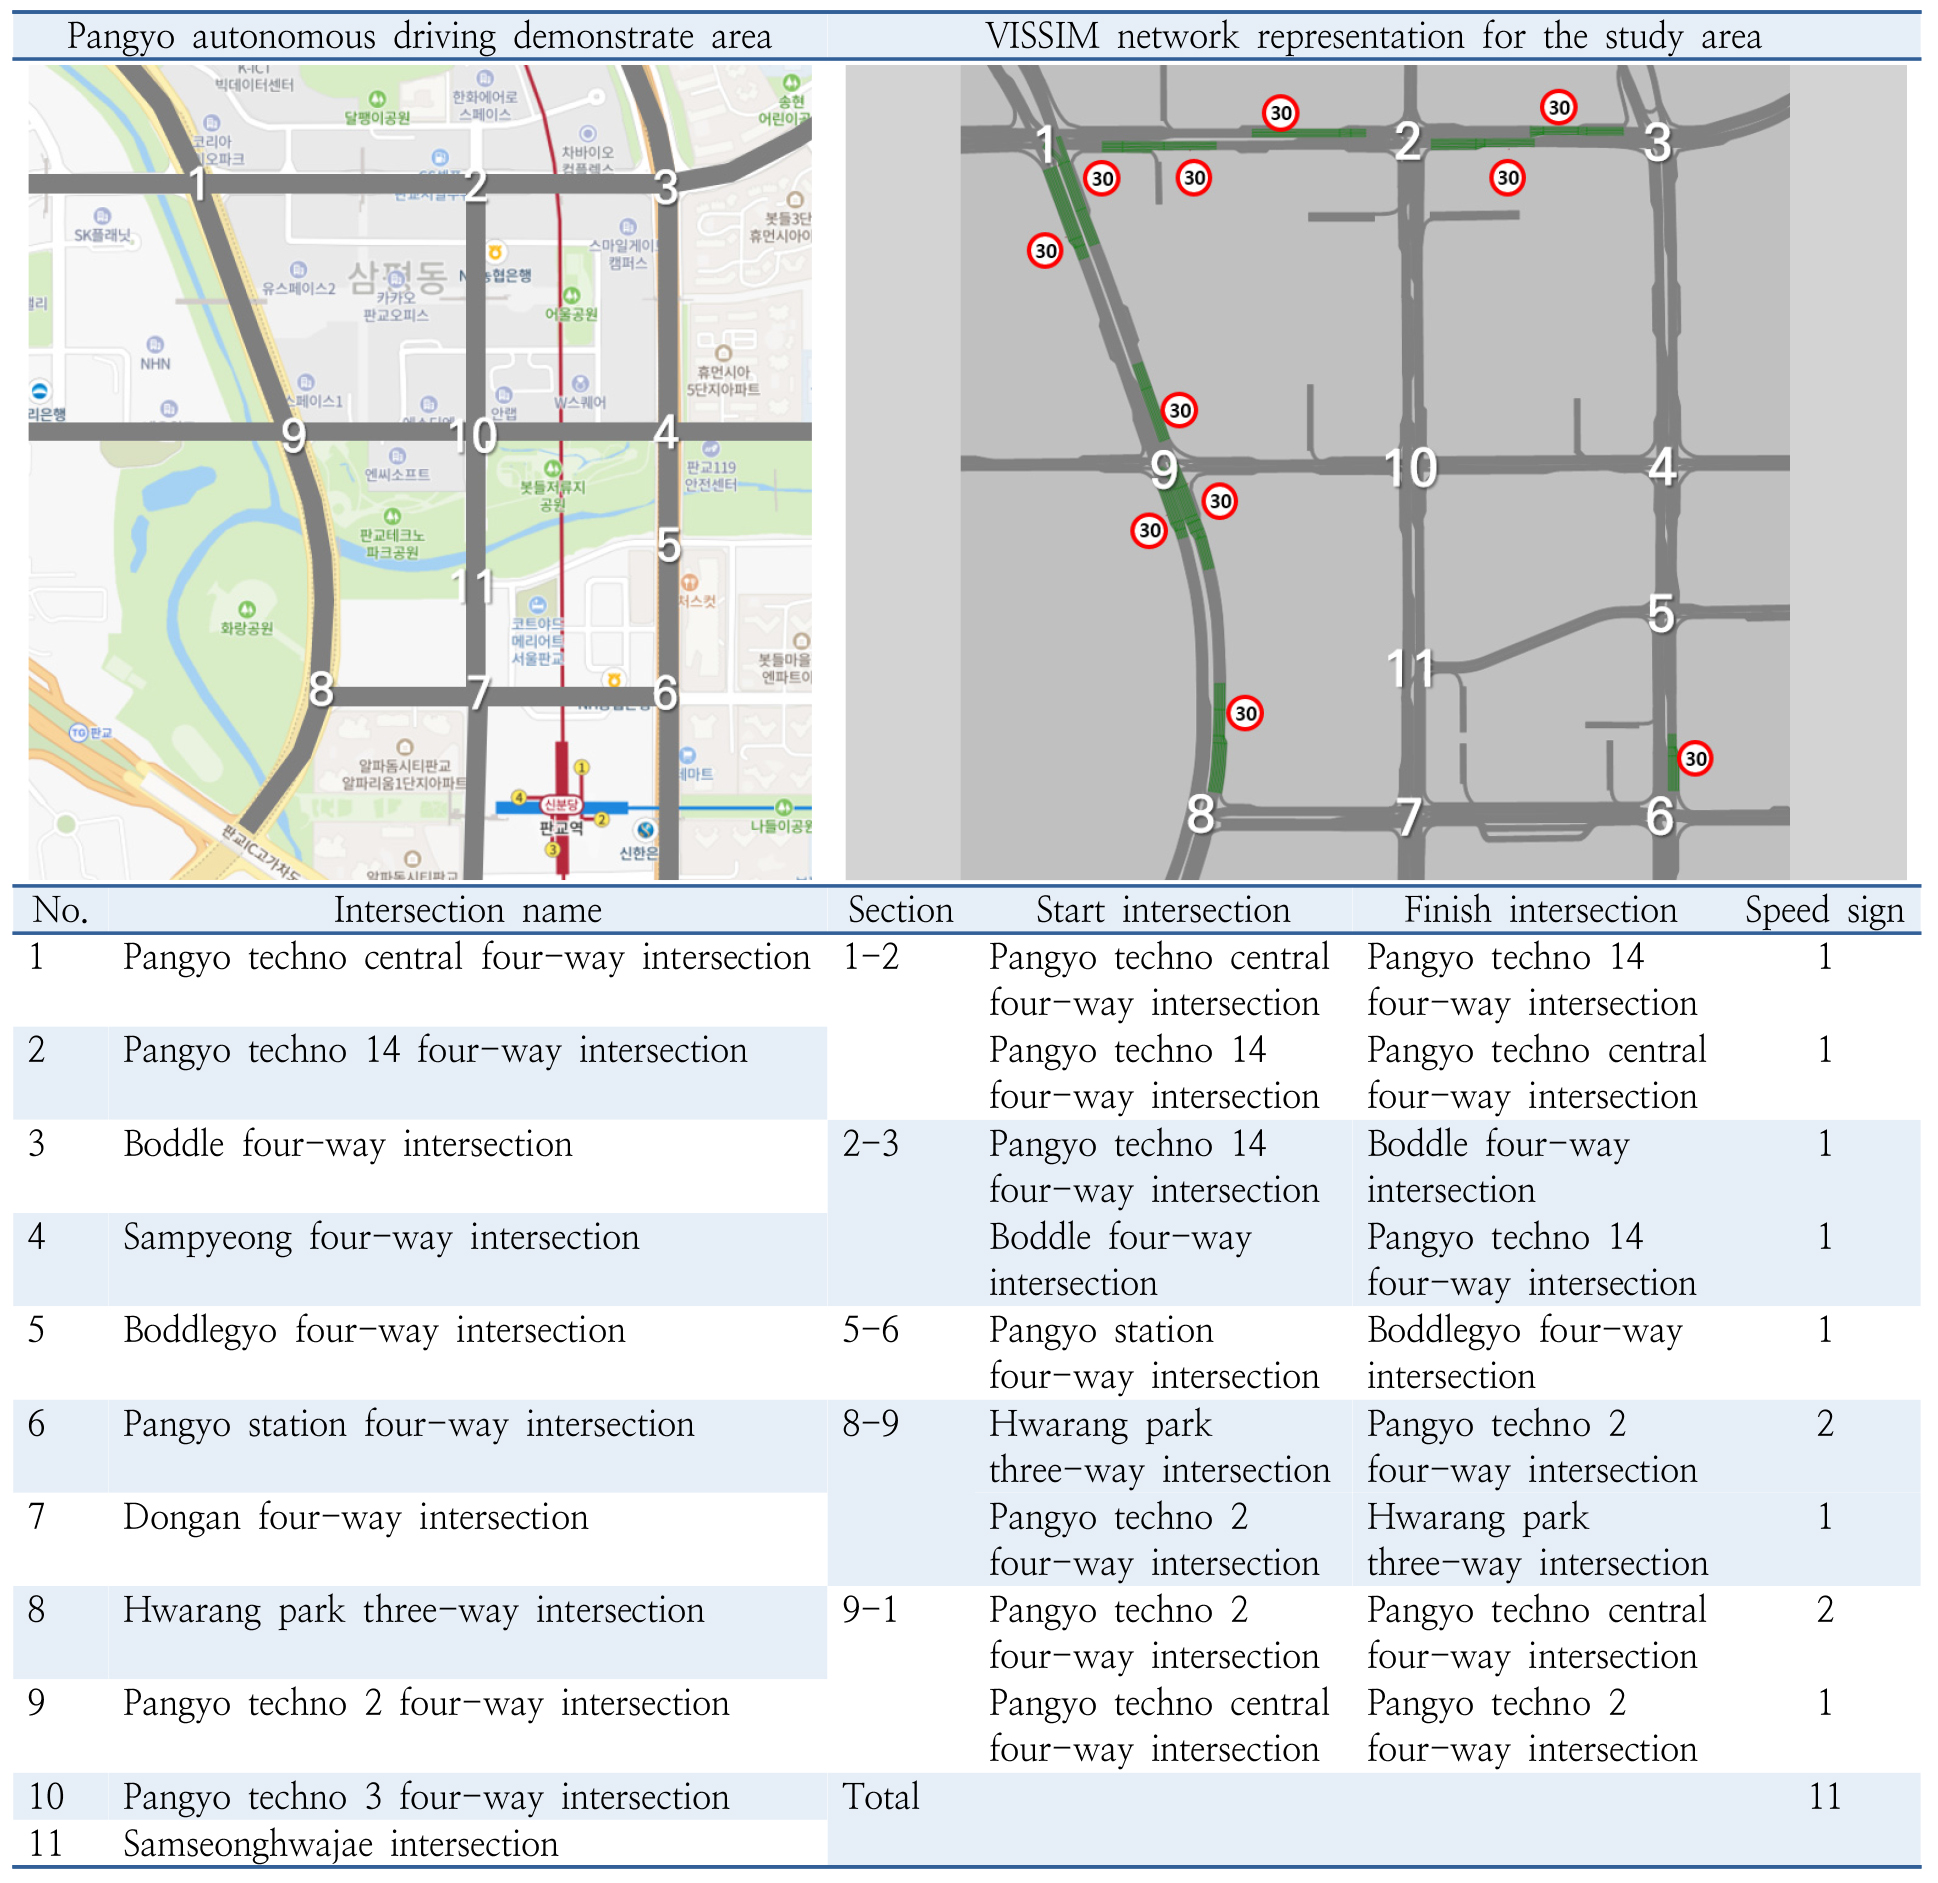Click intersection number 7 in the VISSIM network
Viewport: 1938px width, 1883px height.
click(1408, 817)
